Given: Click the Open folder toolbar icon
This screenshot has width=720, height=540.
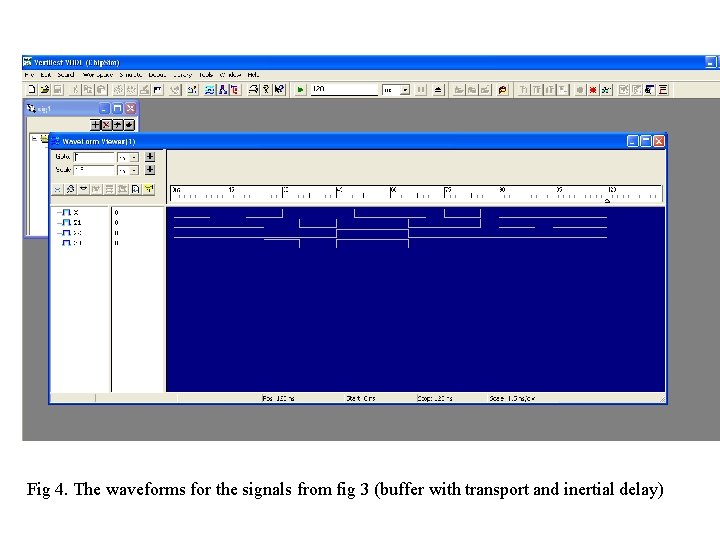Looking at the screenshot, I should click(x=45, y=90).
